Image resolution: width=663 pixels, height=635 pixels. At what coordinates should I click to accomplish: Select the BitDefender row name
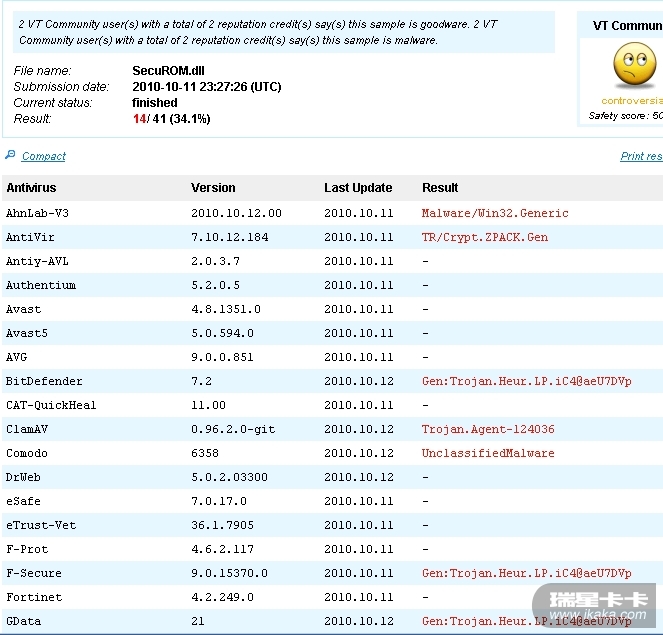pyautogui.click(x=44, y=381)
